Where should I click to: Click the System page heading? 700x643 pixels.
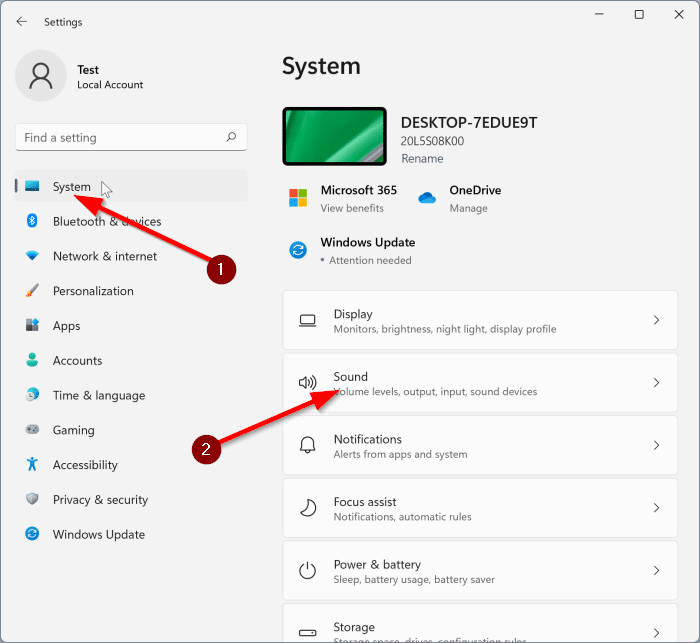(321, 66)
